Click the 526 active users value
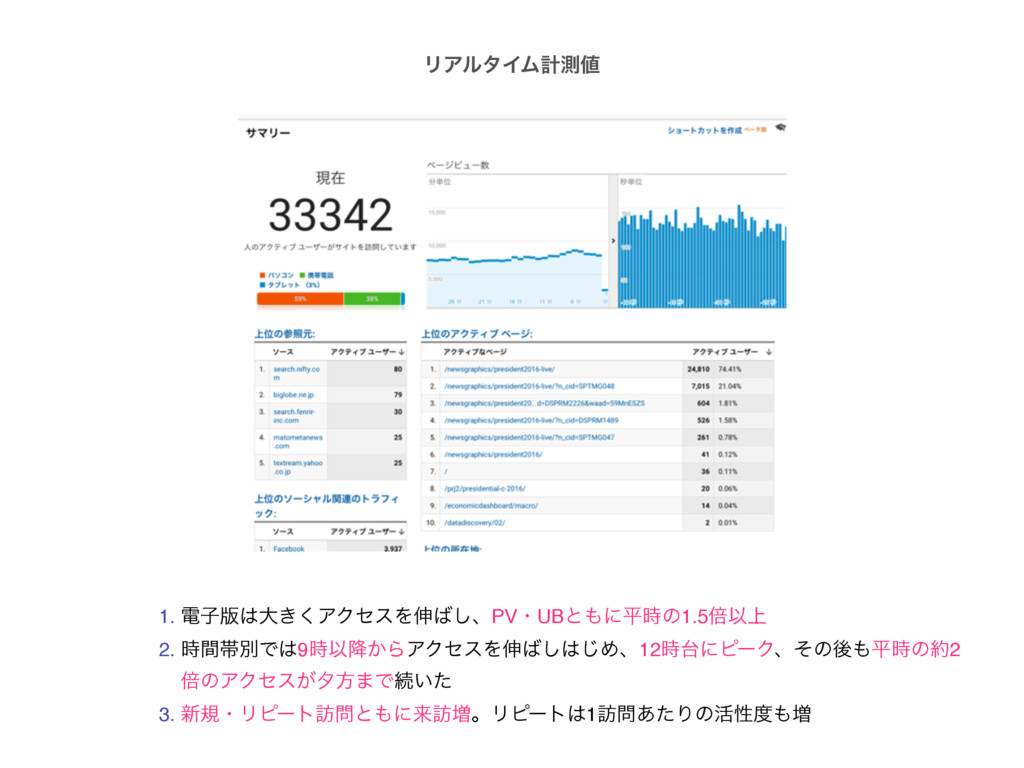Screen dimensions: 1024x768 pos(703,420)
